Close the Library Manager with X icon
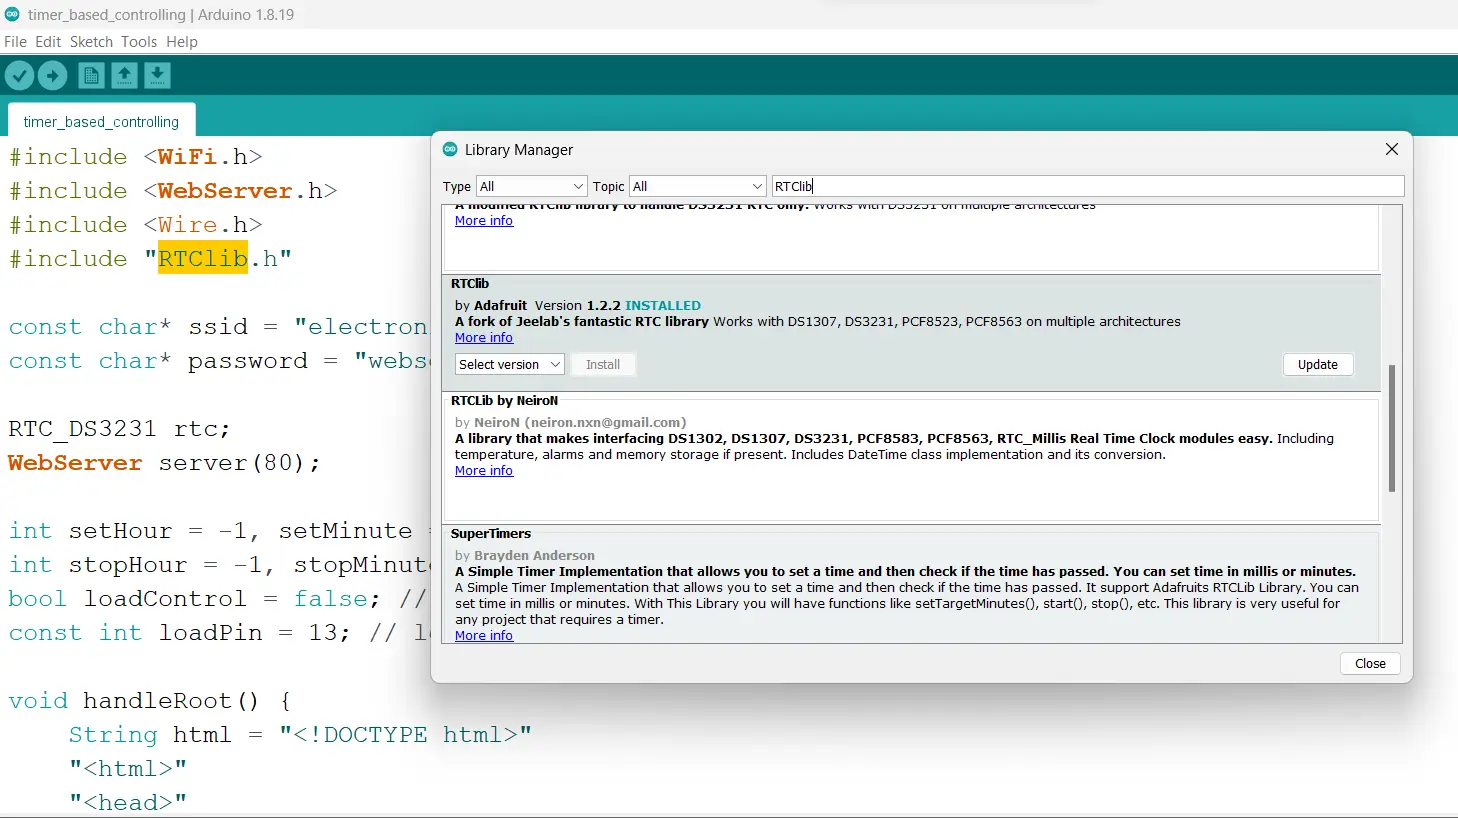Viewport: 1458px width, 818px height. [1391, 149]
